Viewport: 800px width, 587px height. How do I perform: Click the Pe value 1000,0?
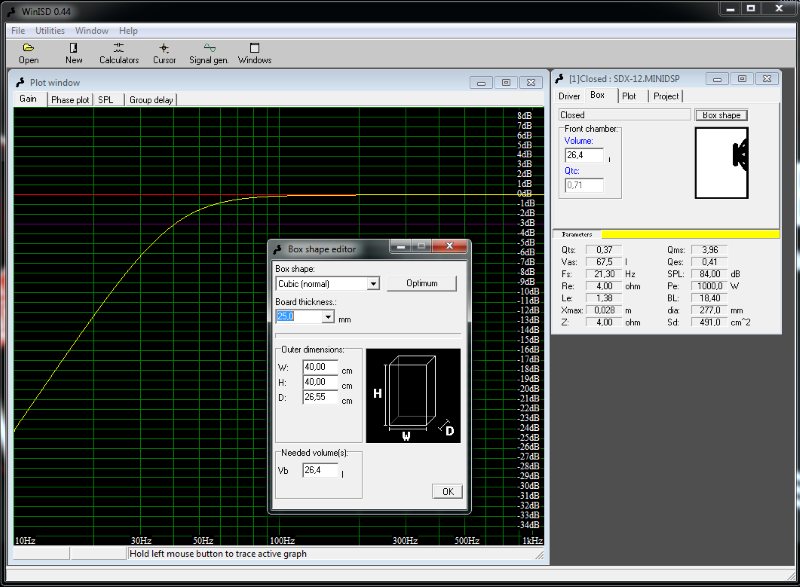coord(709,286)
